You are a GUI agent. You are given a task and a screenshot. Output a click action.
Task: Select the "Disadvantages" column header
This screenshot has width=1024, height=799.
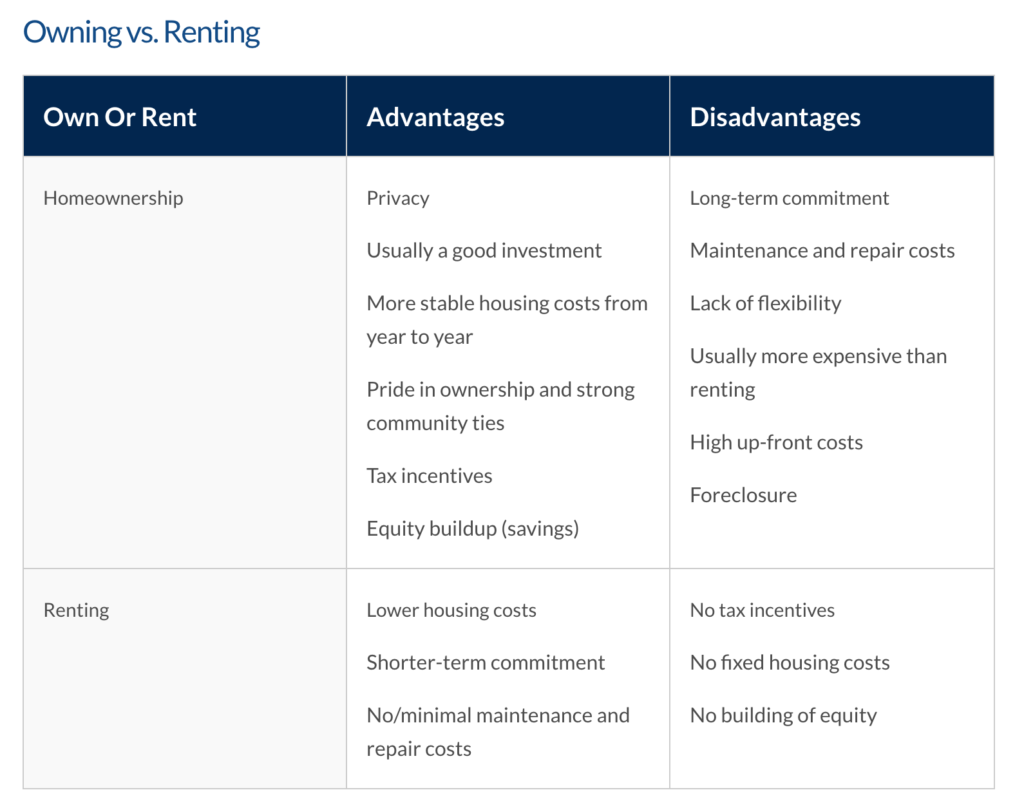pos(775,117)
